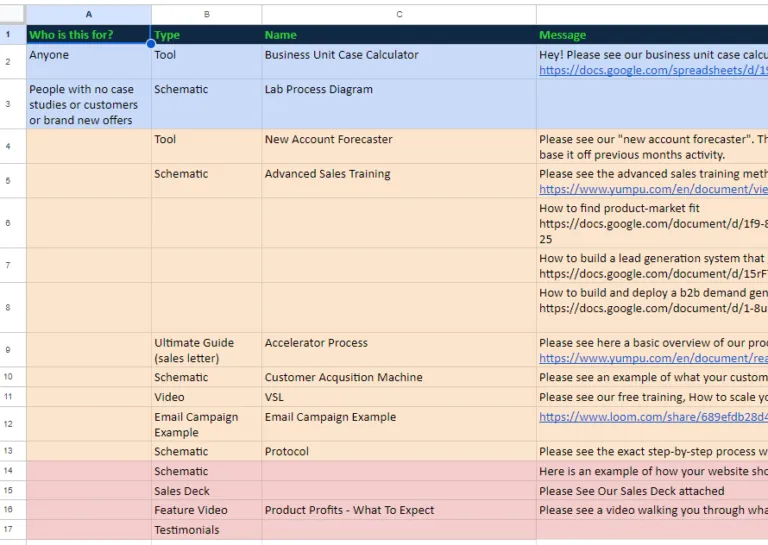The height and width of the screenshot is (545, 768).
Task: Open the loom.com share link
Action: (653, 417)
